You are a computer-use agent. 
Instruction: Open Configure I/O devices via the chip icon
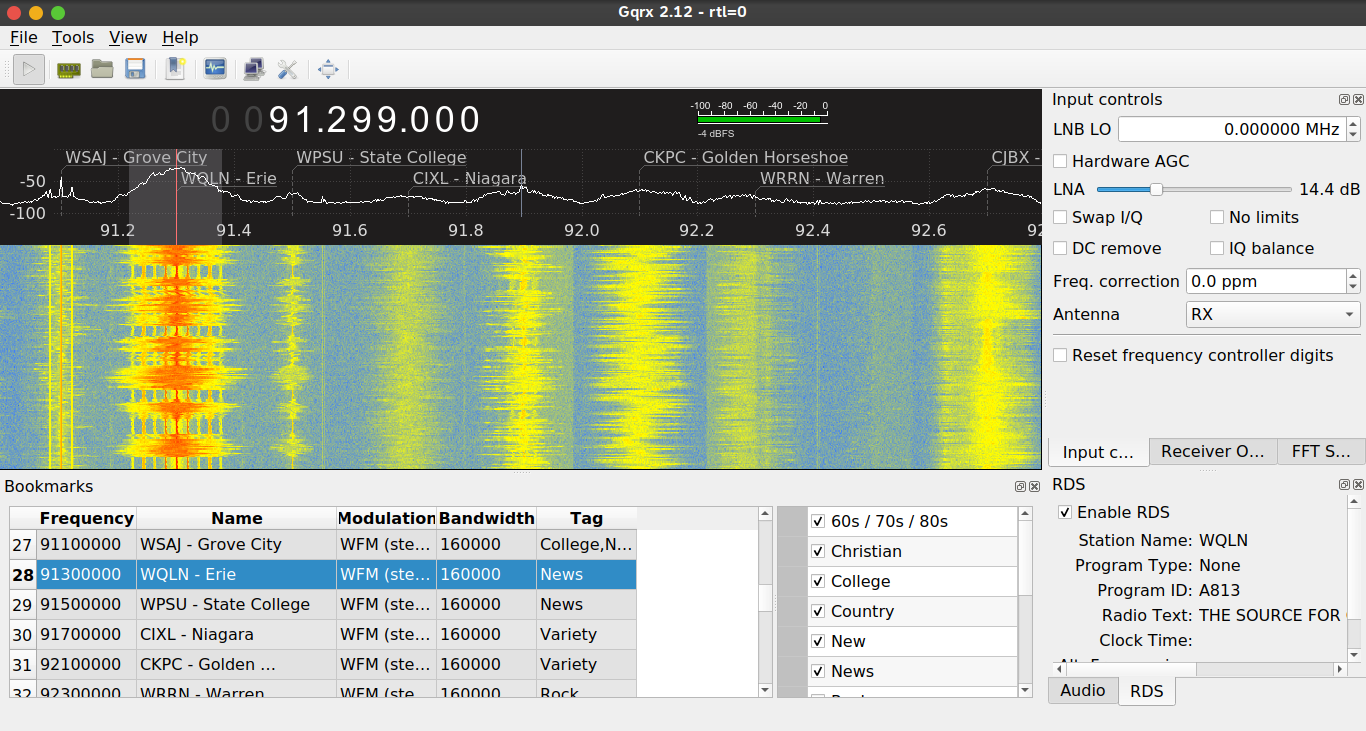pyautogui.click(x=68, y=69)
